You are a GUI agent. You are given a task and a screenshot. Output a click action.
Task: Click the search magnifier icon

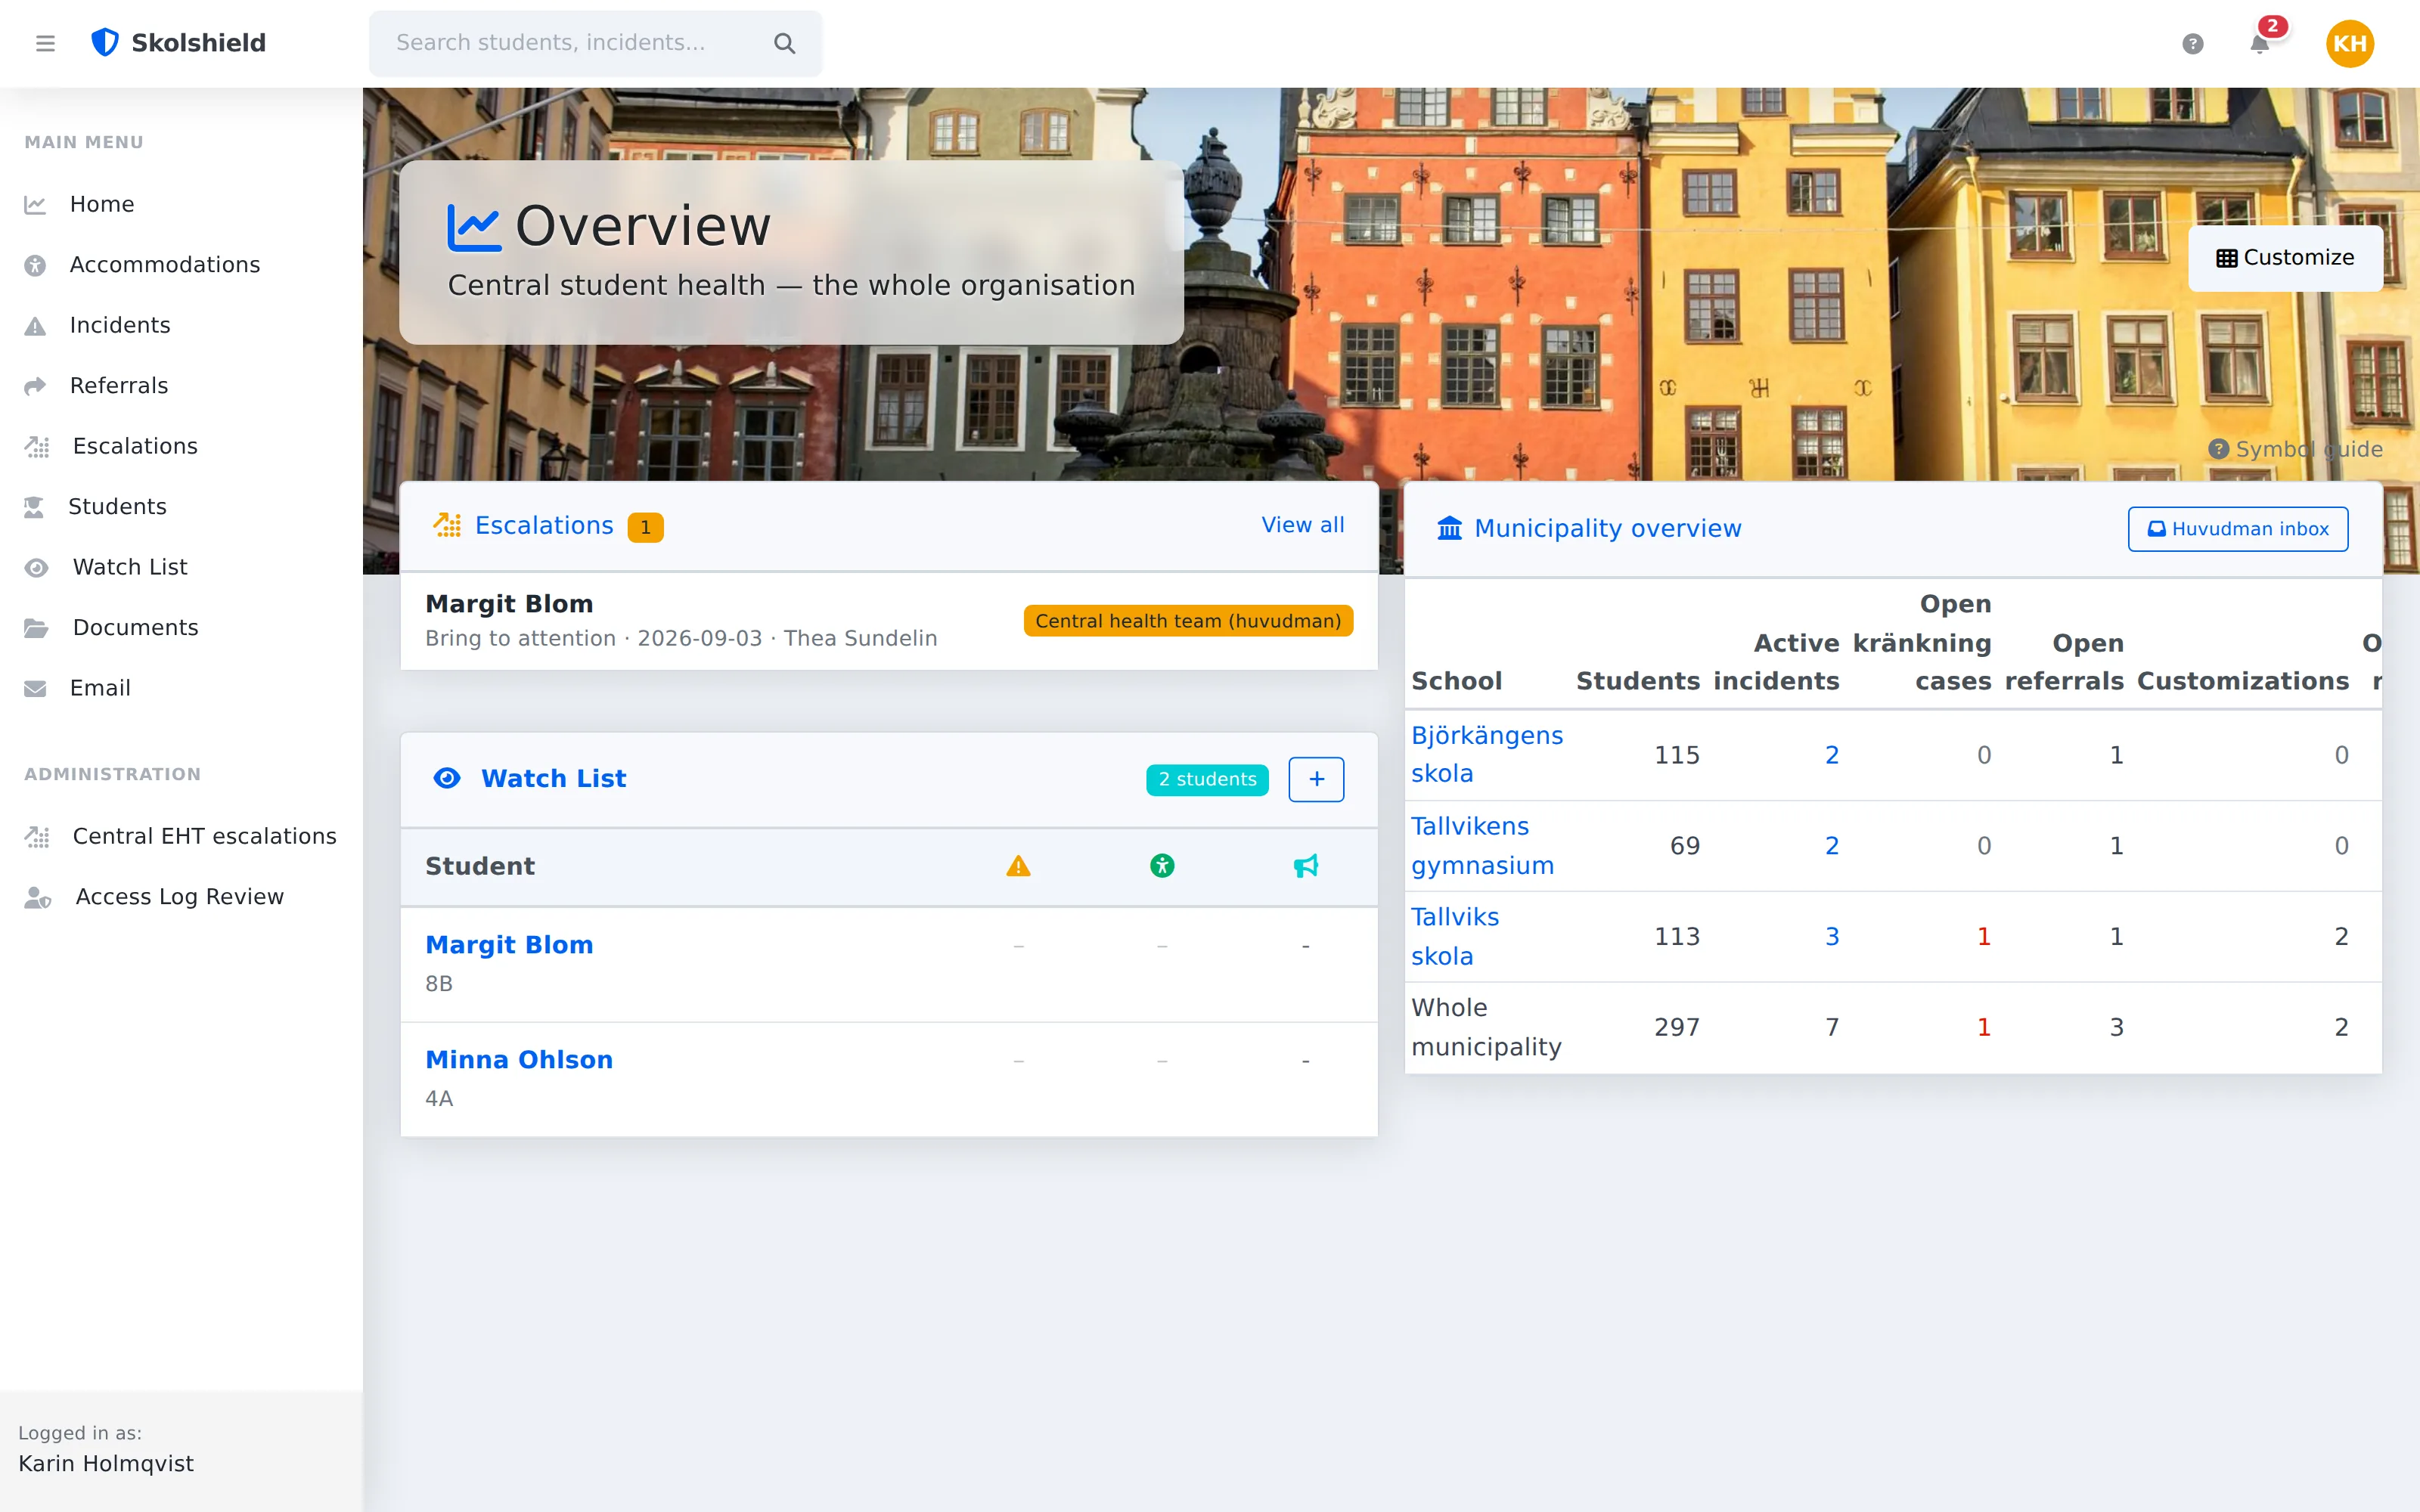pos(785,43)
